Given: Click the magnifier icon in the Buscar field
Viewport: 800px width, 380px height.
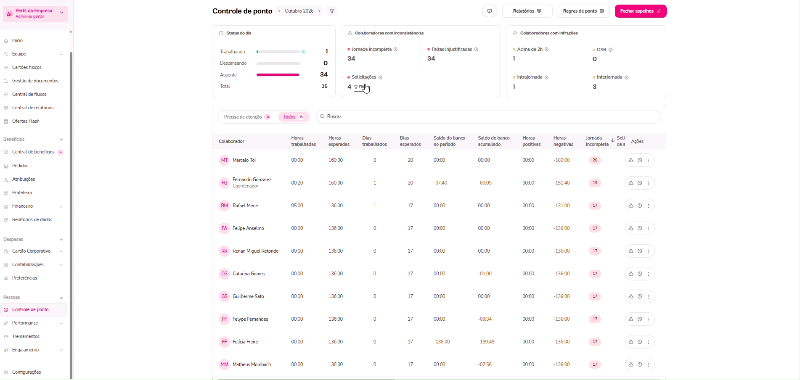Looking at the screenshot, I should 322,117.
